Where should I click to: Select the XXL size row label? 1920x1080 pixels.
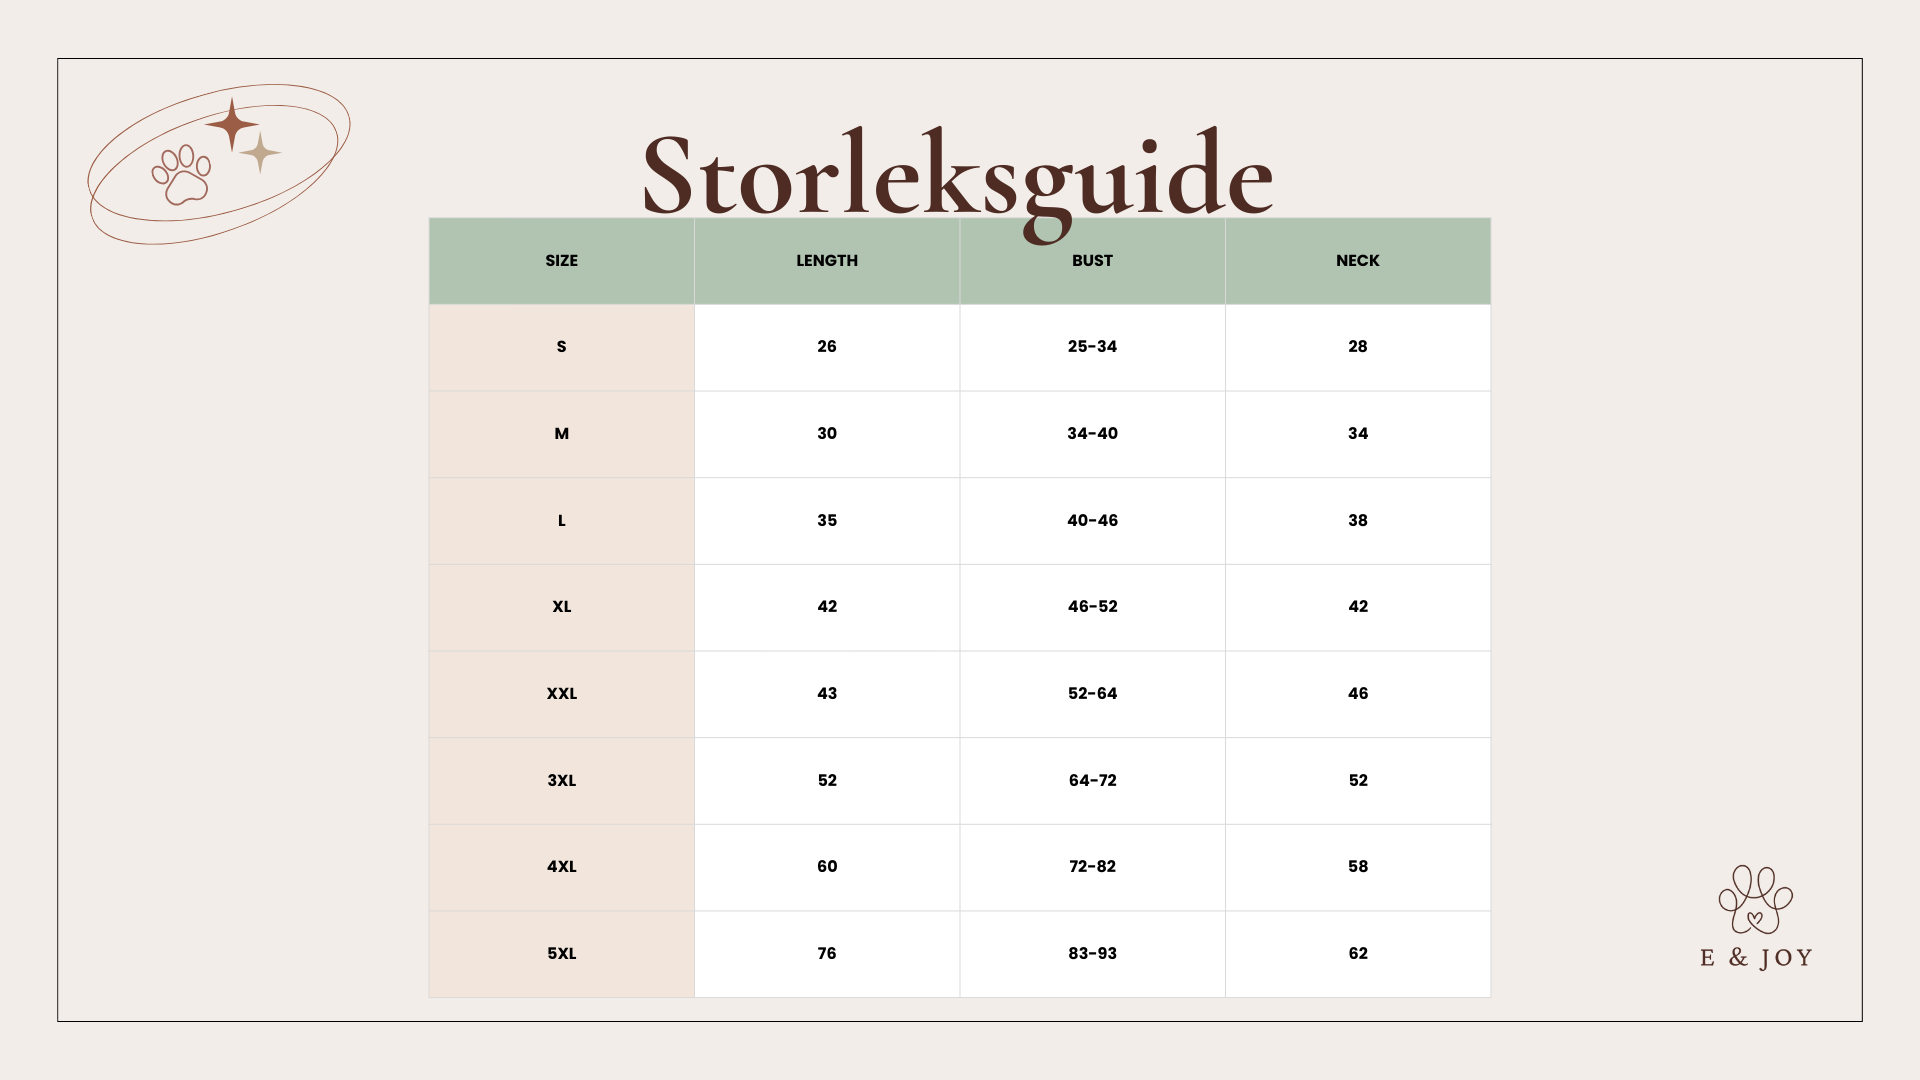pos(561,694)
